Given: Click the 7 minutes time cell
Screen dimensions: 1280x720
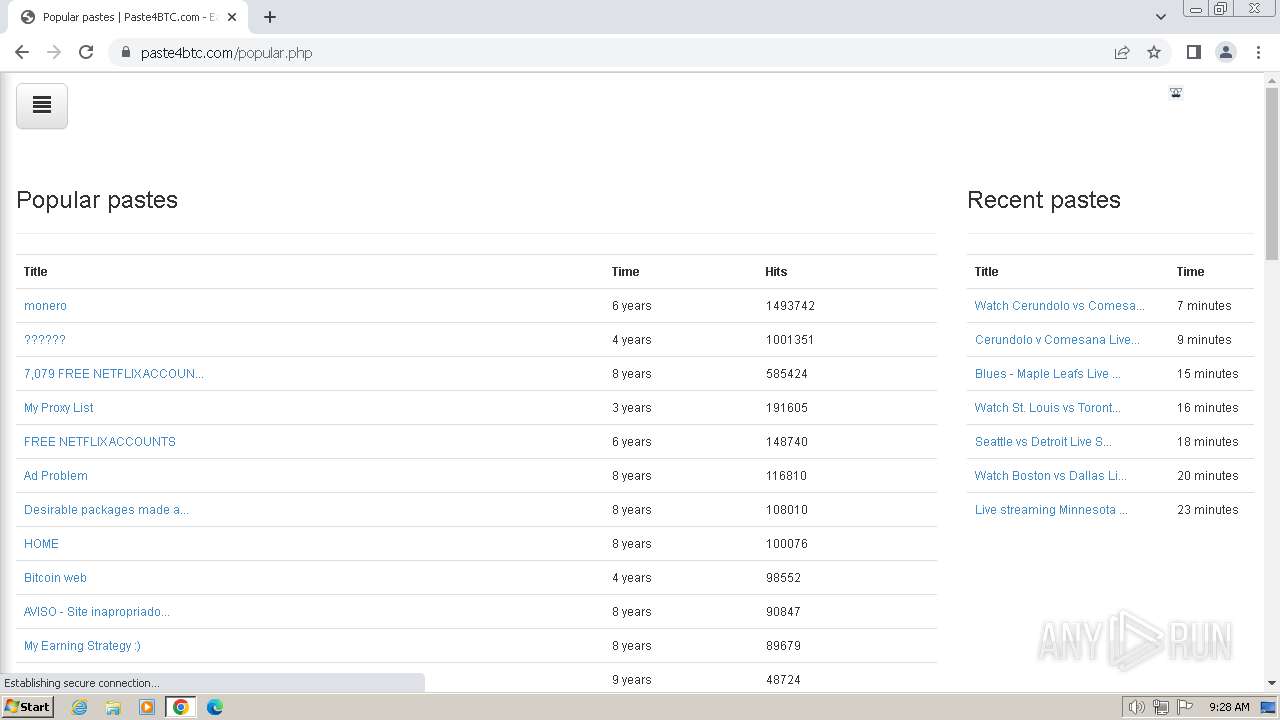Looking at the screenshot, I should (x=1204, y=306).
